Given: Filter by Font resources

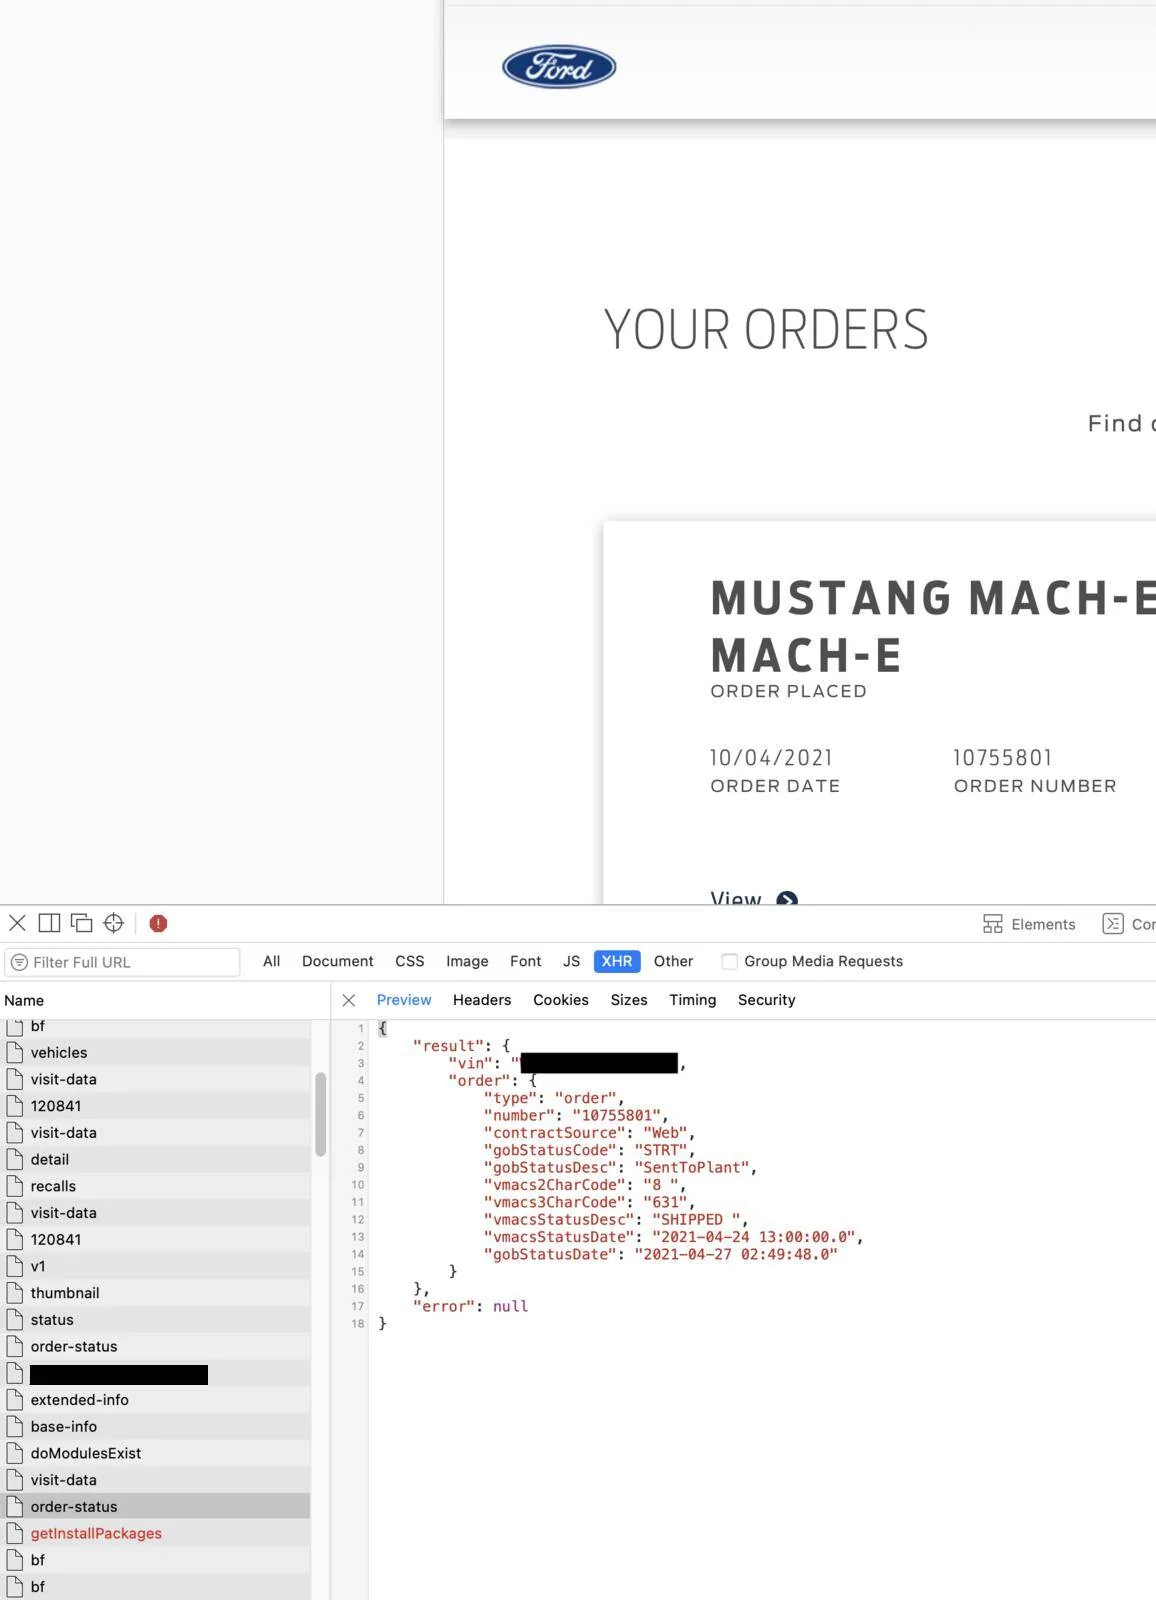Looking at the screenshot, I should (525, 961).
